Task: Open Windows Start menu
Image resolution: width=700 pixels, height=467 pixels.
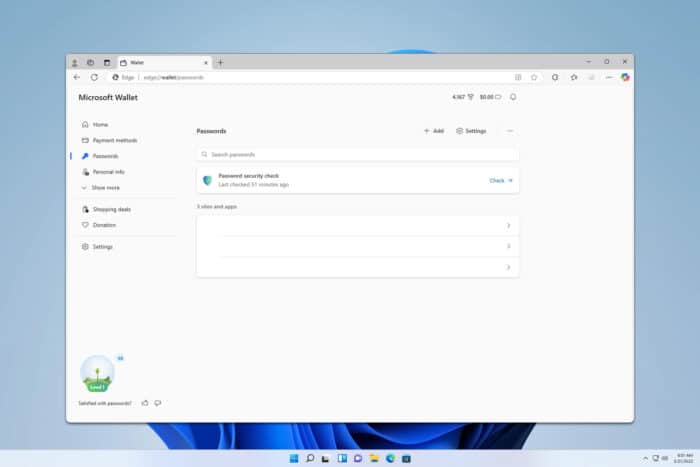Action: point(294,459)
